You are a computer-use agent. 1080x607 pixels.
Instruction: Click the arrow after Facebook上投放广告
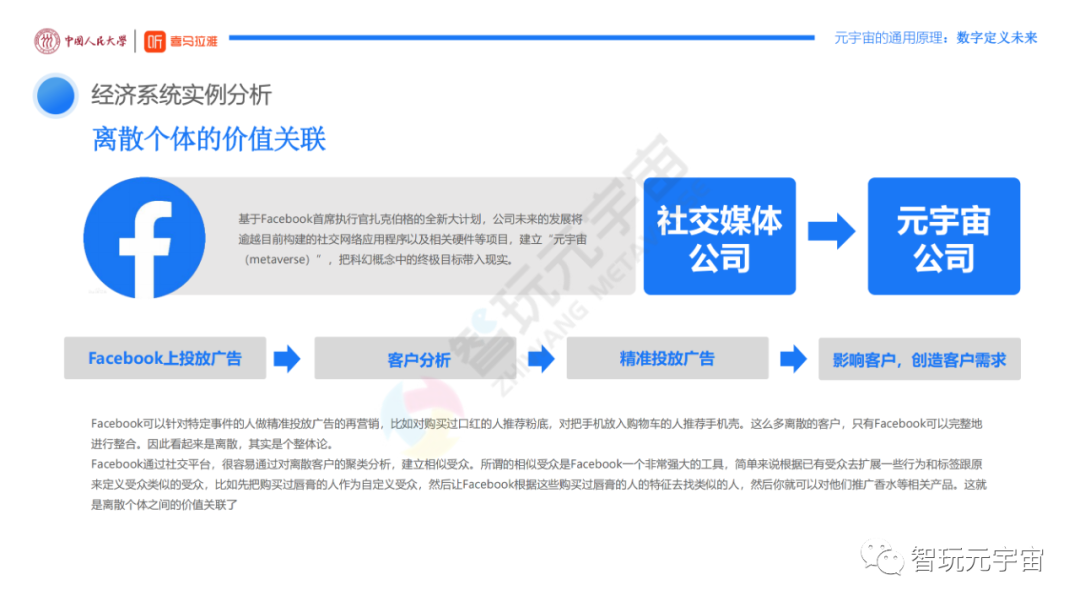click(x=287, y=358)
